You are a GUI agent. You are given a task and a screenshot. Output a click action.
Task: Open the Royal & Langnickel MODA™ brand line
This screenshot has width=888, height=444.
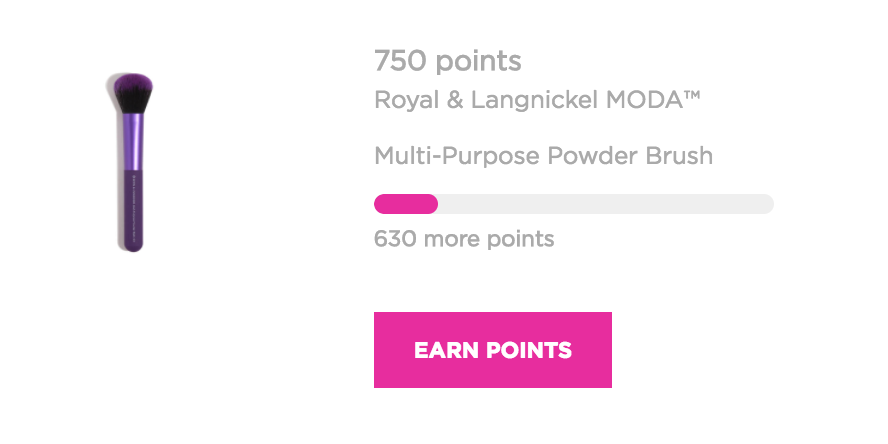pyautogui.click(x=537, y=100)
